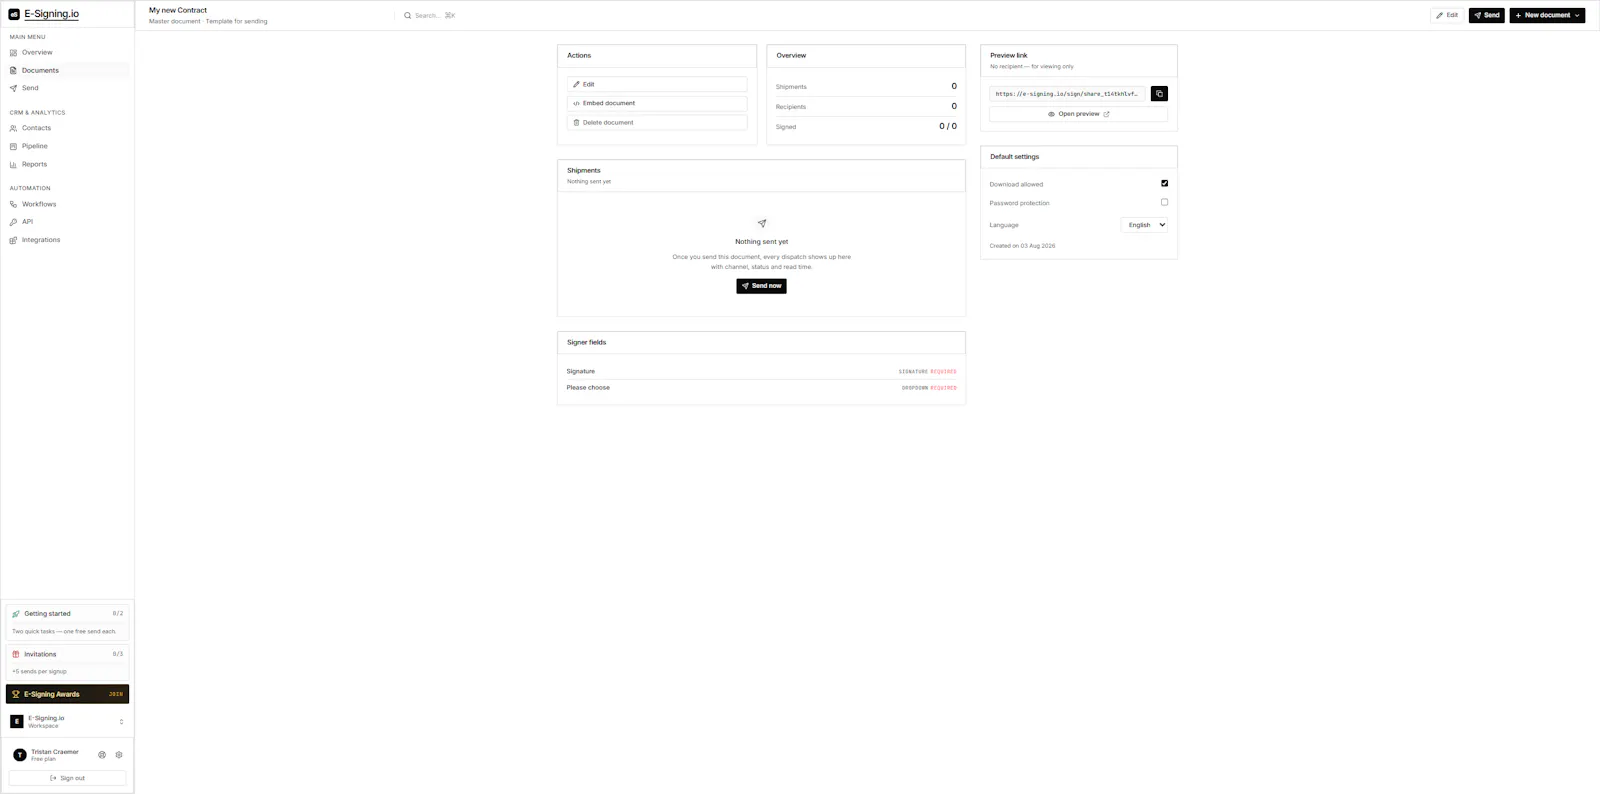Click the paper-plane icon above Nothing sent yet
The image size is (1600, 794).
coord(762,223)
